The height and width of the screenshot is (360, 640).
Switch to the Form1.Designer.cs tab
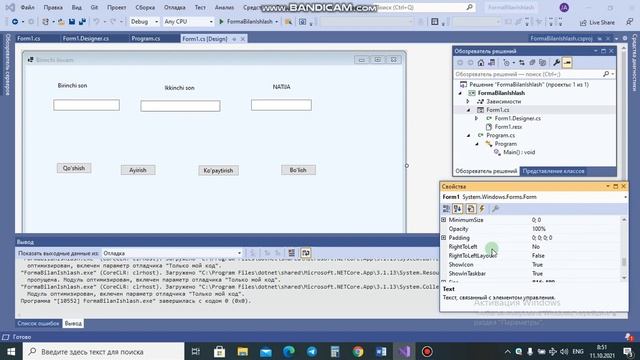86,38
